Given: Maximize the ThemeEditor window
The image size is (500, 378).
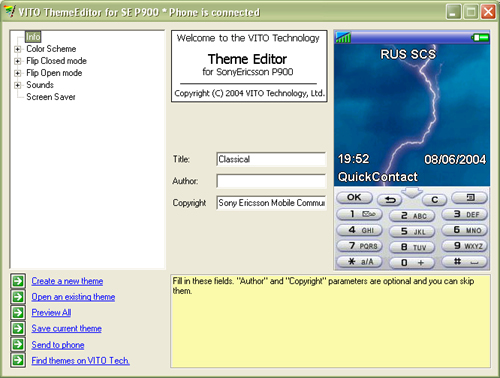Looking at the screenshot, I should (471, 12).
